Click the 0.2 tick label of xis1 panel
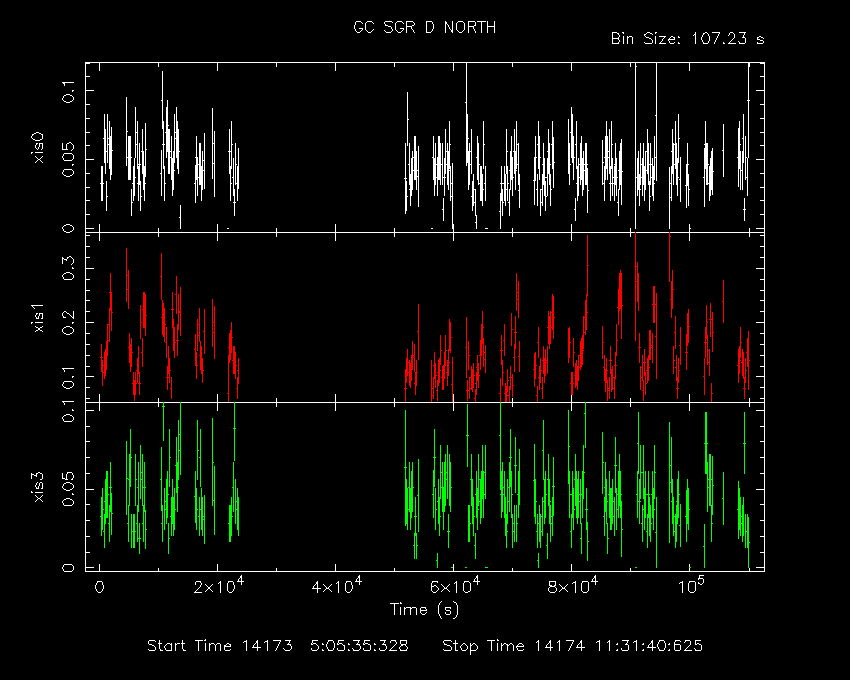This screenshot has height=680, width=850. [68, 323]
